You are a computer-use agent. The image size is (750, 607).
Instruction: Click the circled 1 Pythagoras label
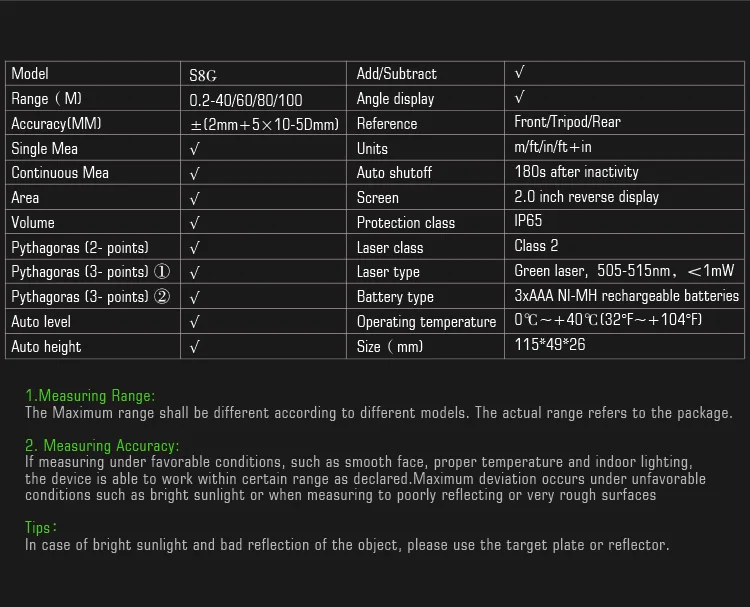(91, 272)
